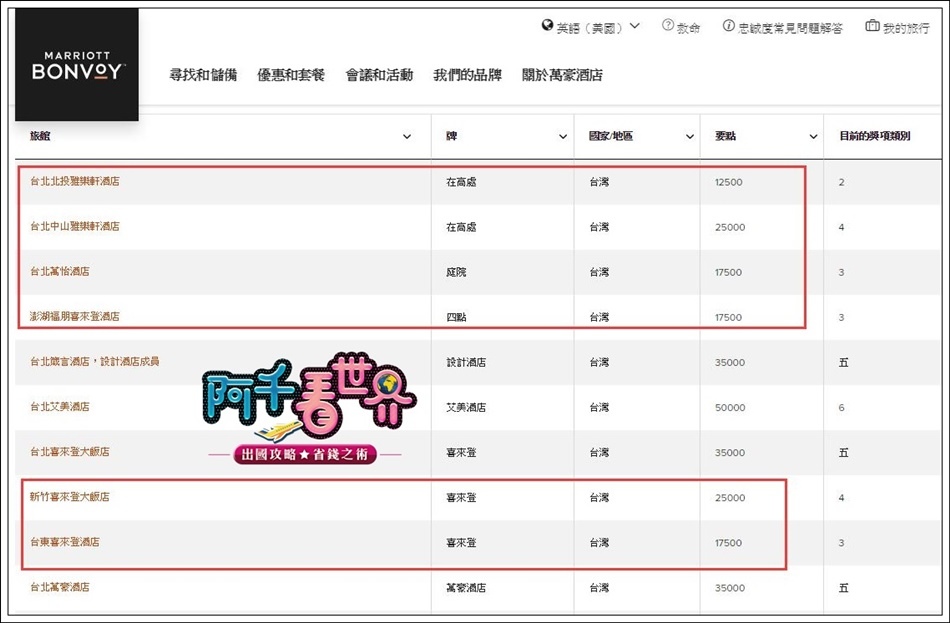Open 優惠和套餐 menu
This screenshot has width=950, height=623.
pyautogui.click(x=291, y=75)
